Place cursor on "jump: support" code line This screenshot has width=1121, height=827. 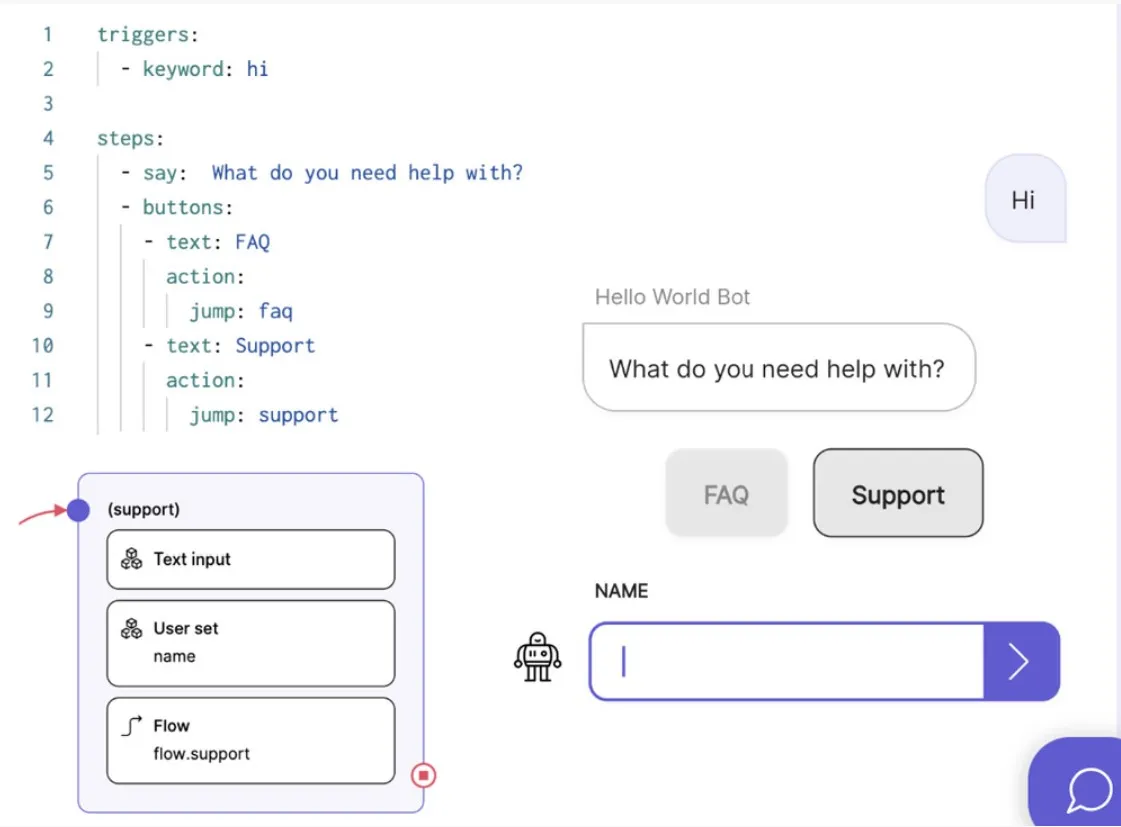point(264,415)
